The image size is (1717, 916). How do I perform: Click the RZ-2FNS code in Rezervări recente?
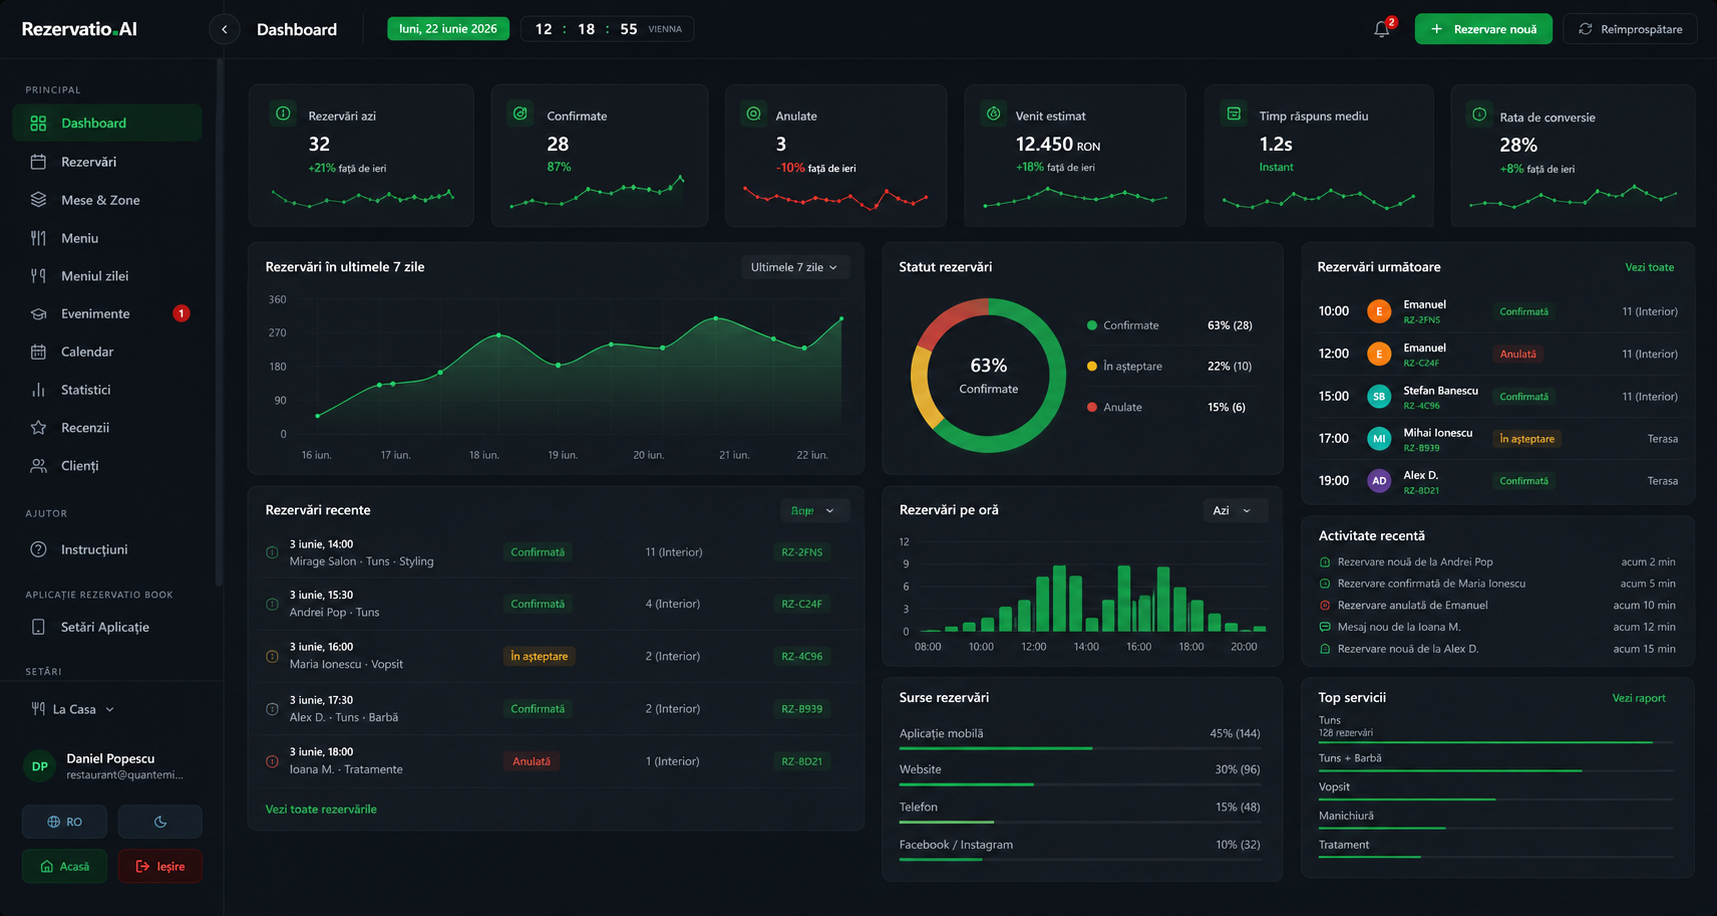click(802, 552)
